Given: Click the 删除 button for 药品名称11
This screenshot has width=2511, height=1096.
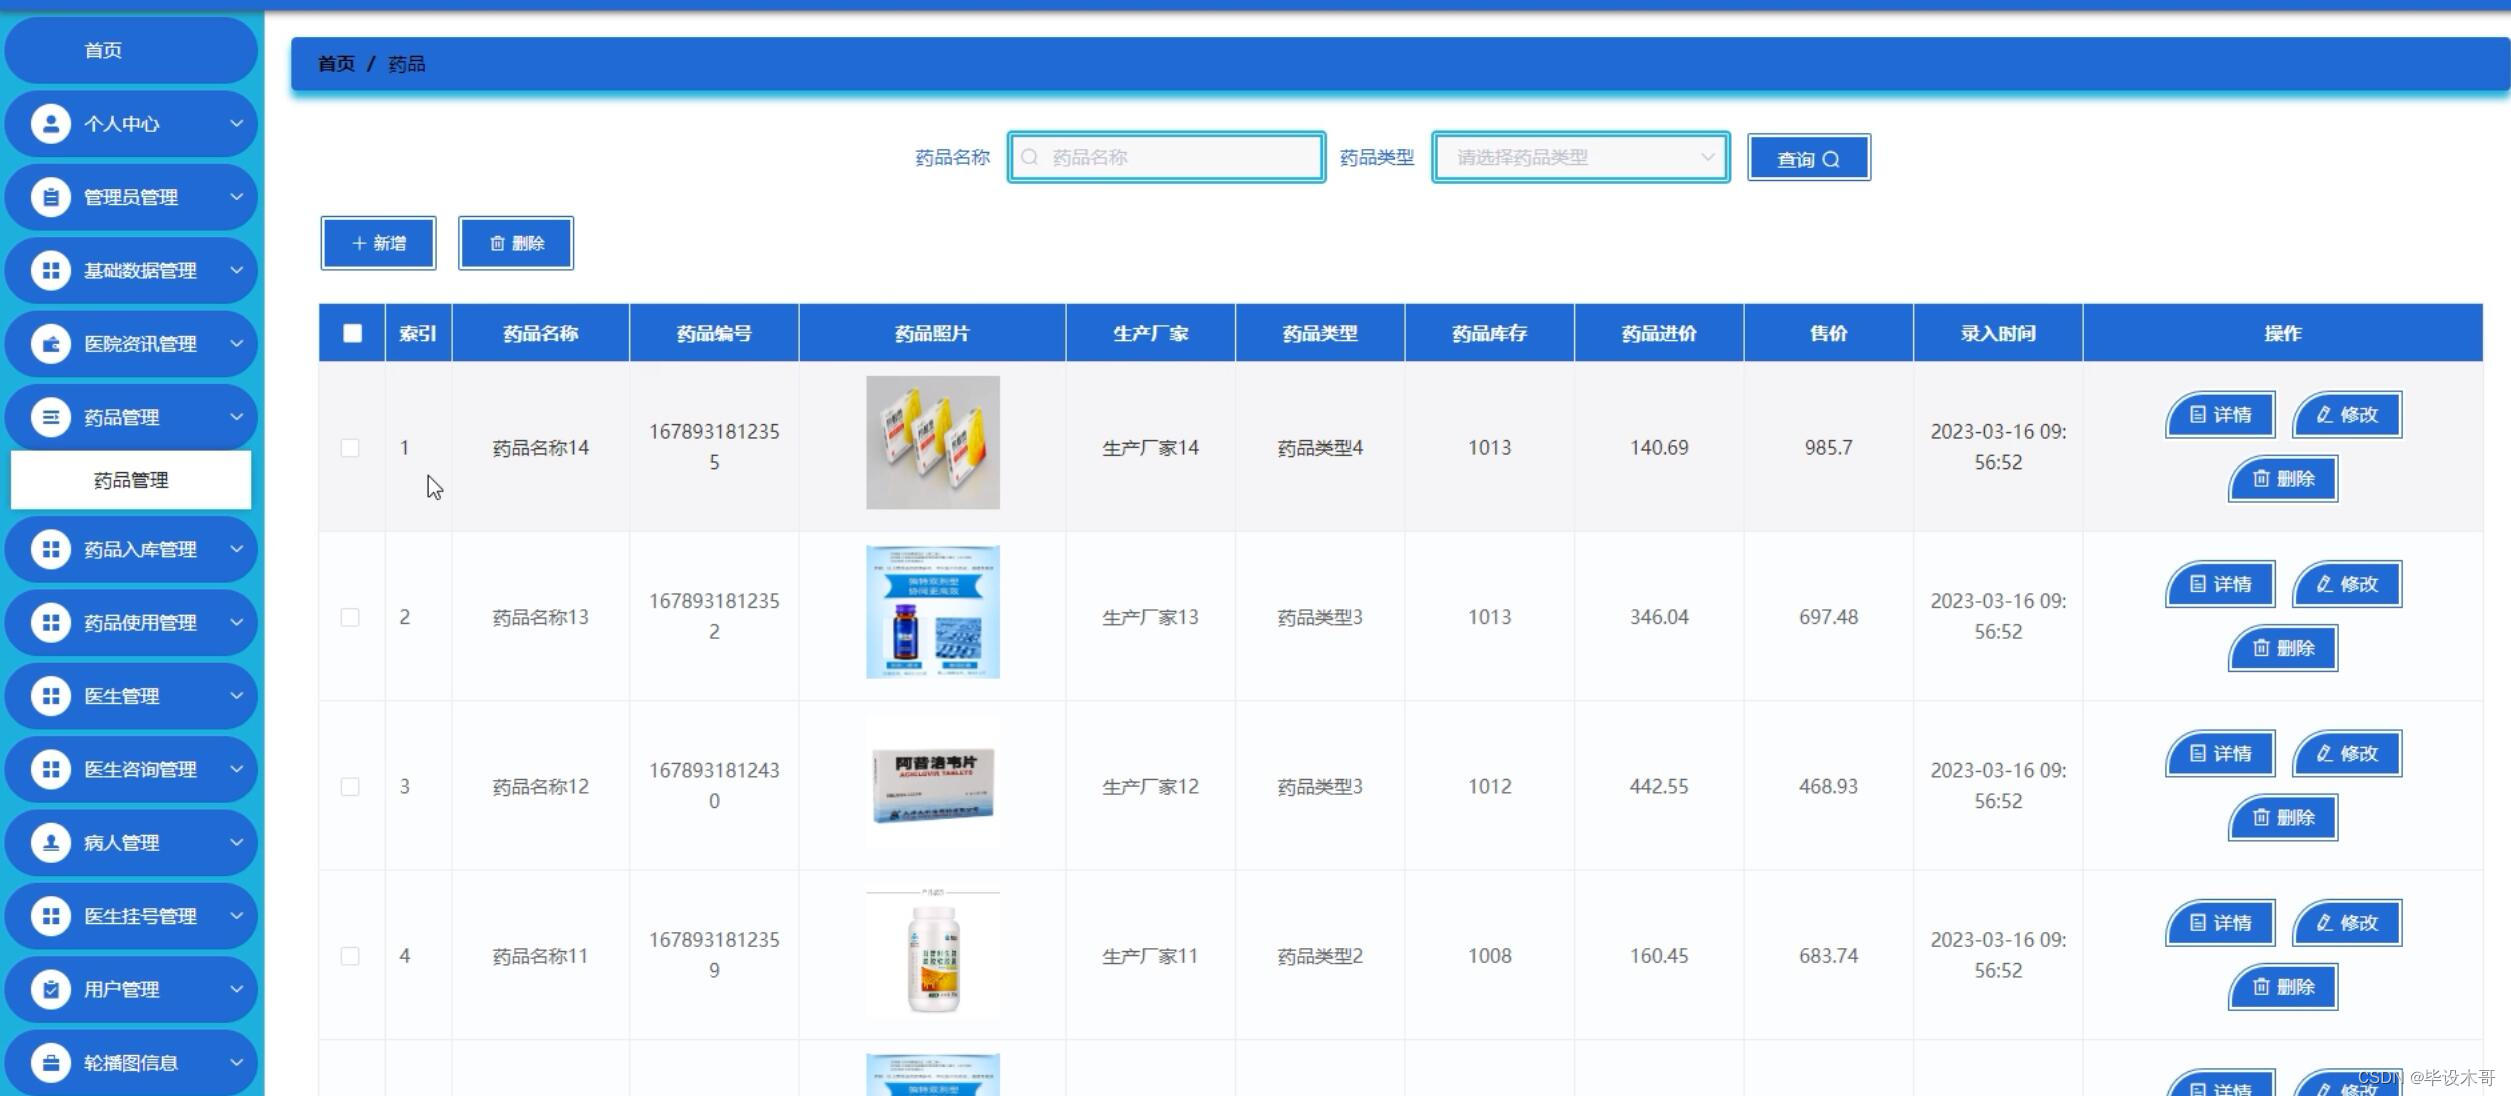Looking at the screenshot, I should click(2283, 987).
